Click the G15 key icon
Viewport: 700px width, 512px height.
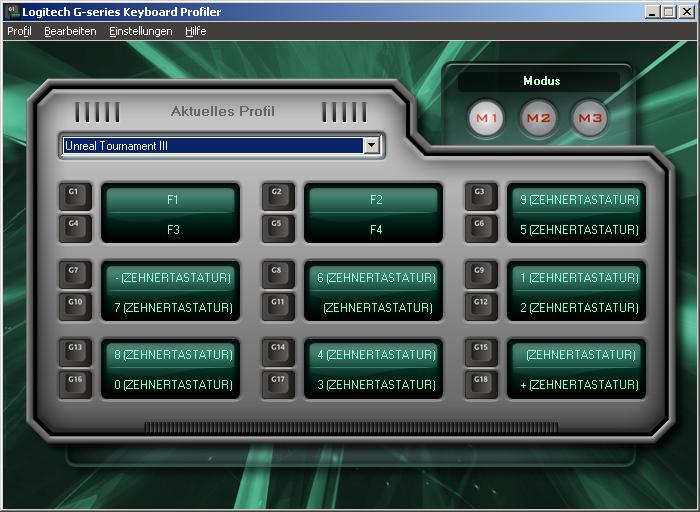coord(481,352)
